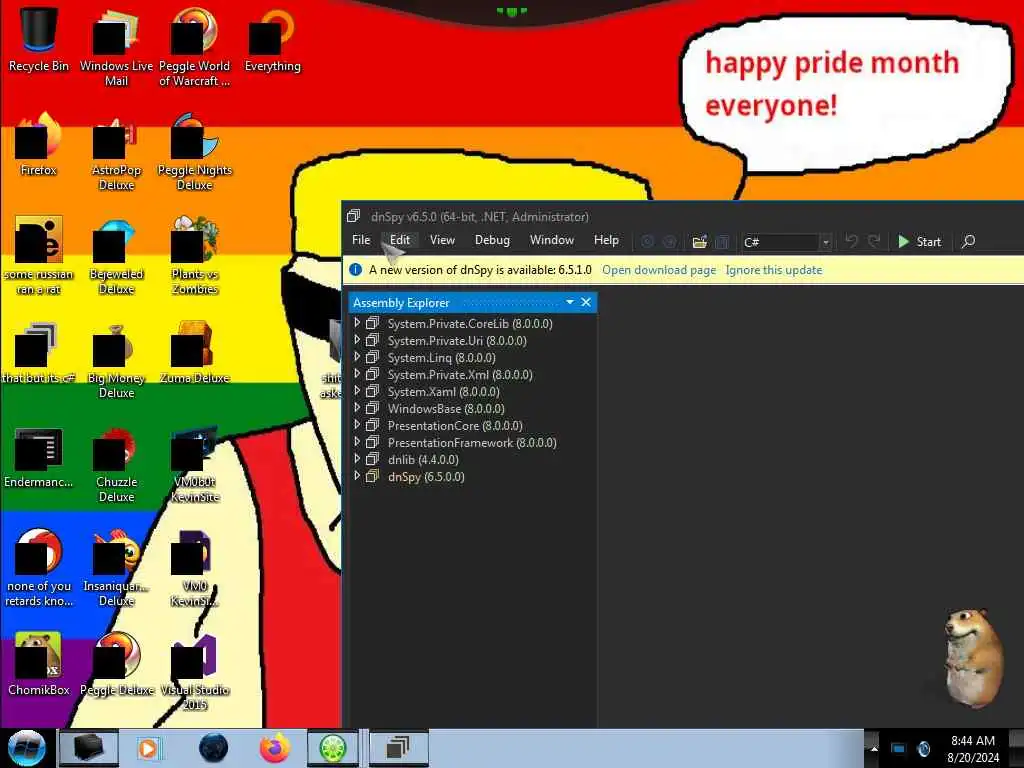Image resolution: width=1024 pixels, height=768 pixels.
Task: Click Ignore this update link
Action: point(774,270)
